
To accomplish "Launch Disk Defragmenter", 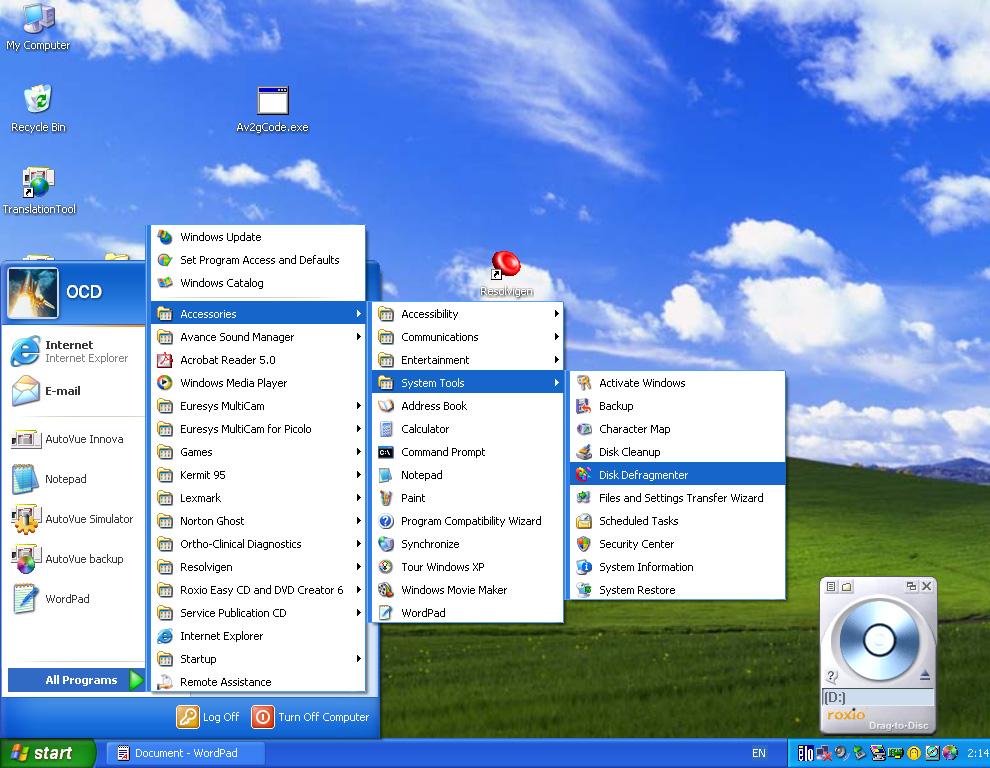I will tap(678, 475).
